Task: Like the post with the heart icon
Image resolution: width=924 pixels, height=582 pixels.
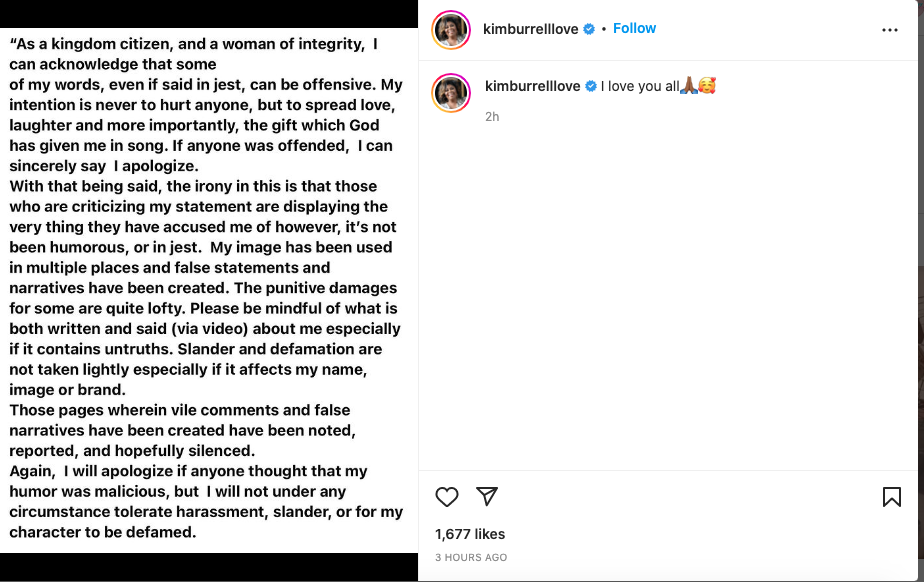Action: click(447, 497)
